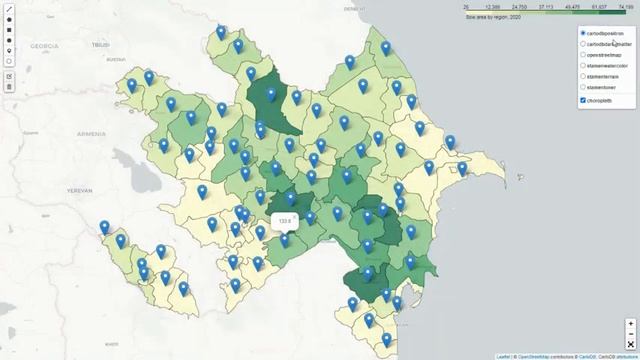Close the 133.8 popup
Image resolution: width=640 pixels, height=360 pixels.
pyautogui.click(x=295, y=217)
